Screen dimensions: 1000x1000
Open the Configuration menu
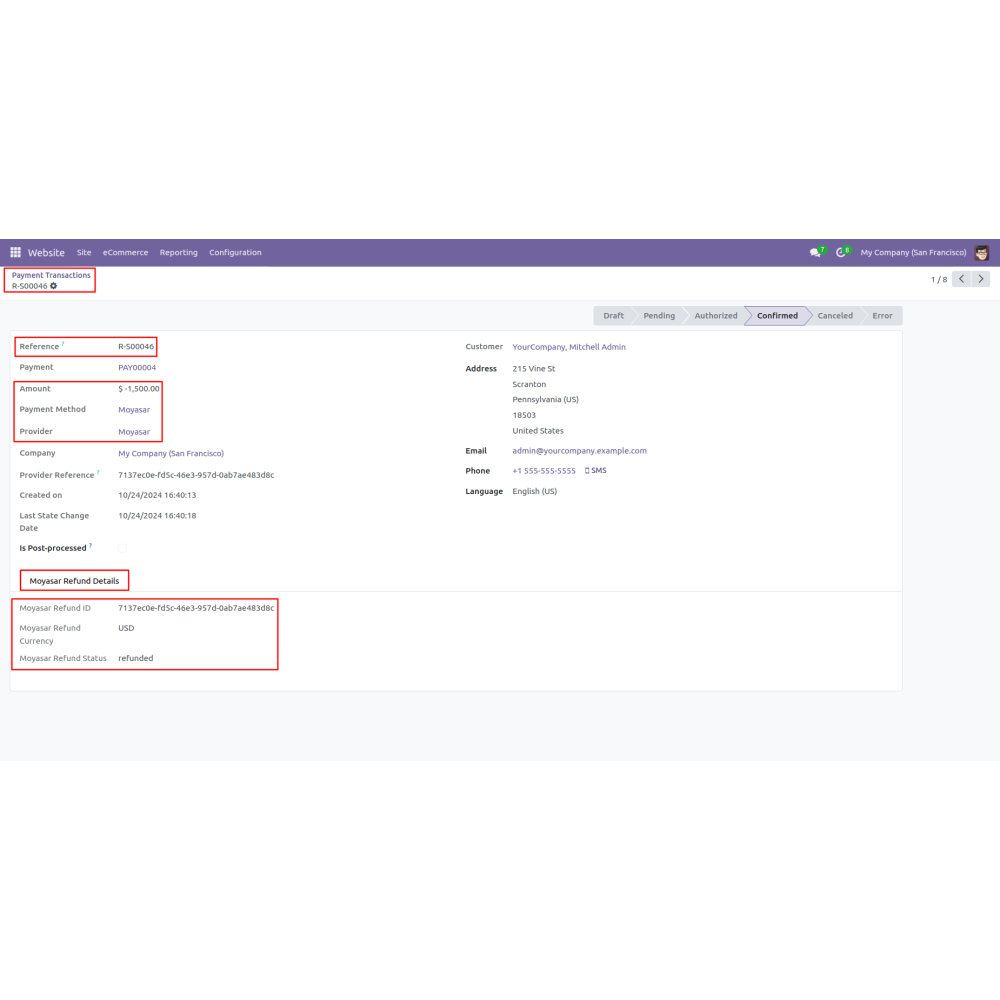click(x=235, y=253)
